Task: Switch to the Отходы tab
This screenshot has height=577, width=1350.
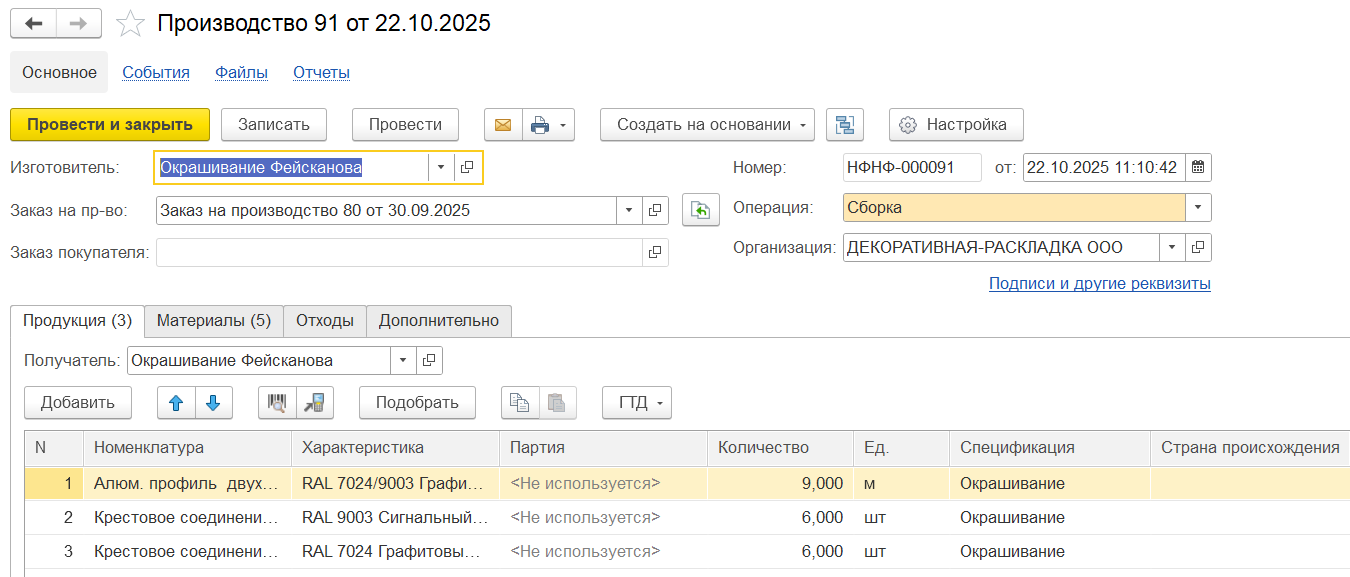Action: tap(324, 321)
